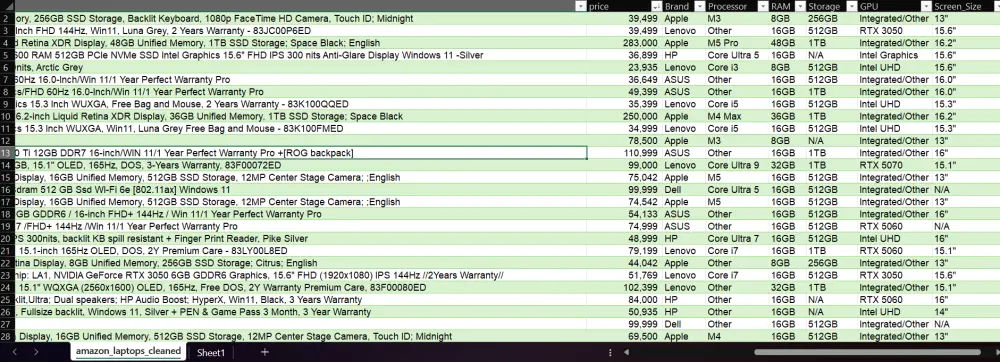Viewport: 1000px width, 362px height.
Task: Select the price cell 50,935
Action: (x=624, y=312)
